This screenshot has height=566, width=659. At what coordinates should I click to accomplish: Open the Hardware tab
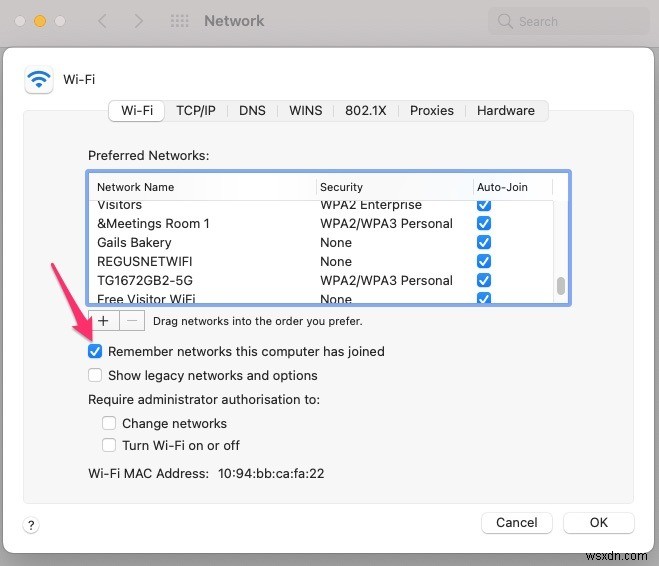pos(506,111)
